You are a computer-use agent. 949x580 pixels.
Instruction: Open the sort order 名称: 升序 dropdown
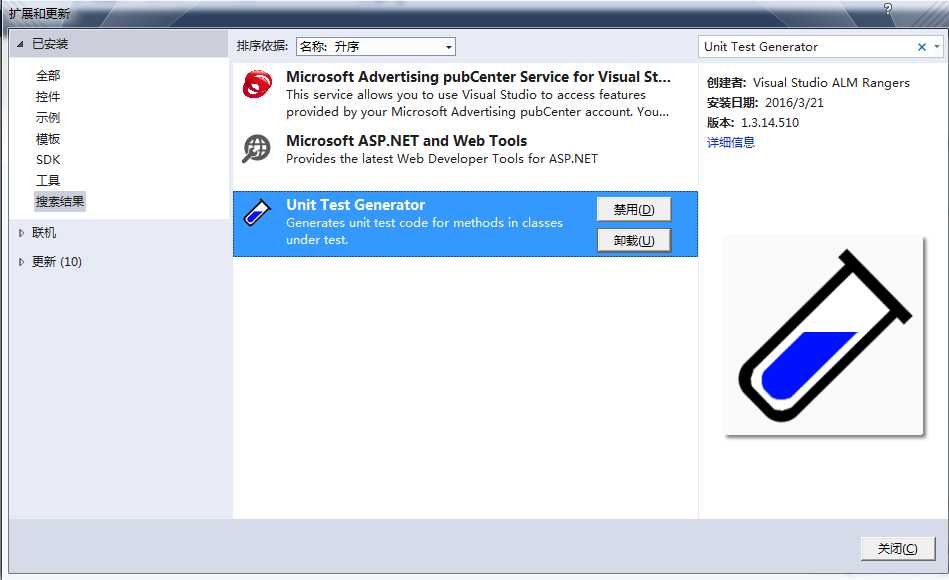(x=375, y=47)
